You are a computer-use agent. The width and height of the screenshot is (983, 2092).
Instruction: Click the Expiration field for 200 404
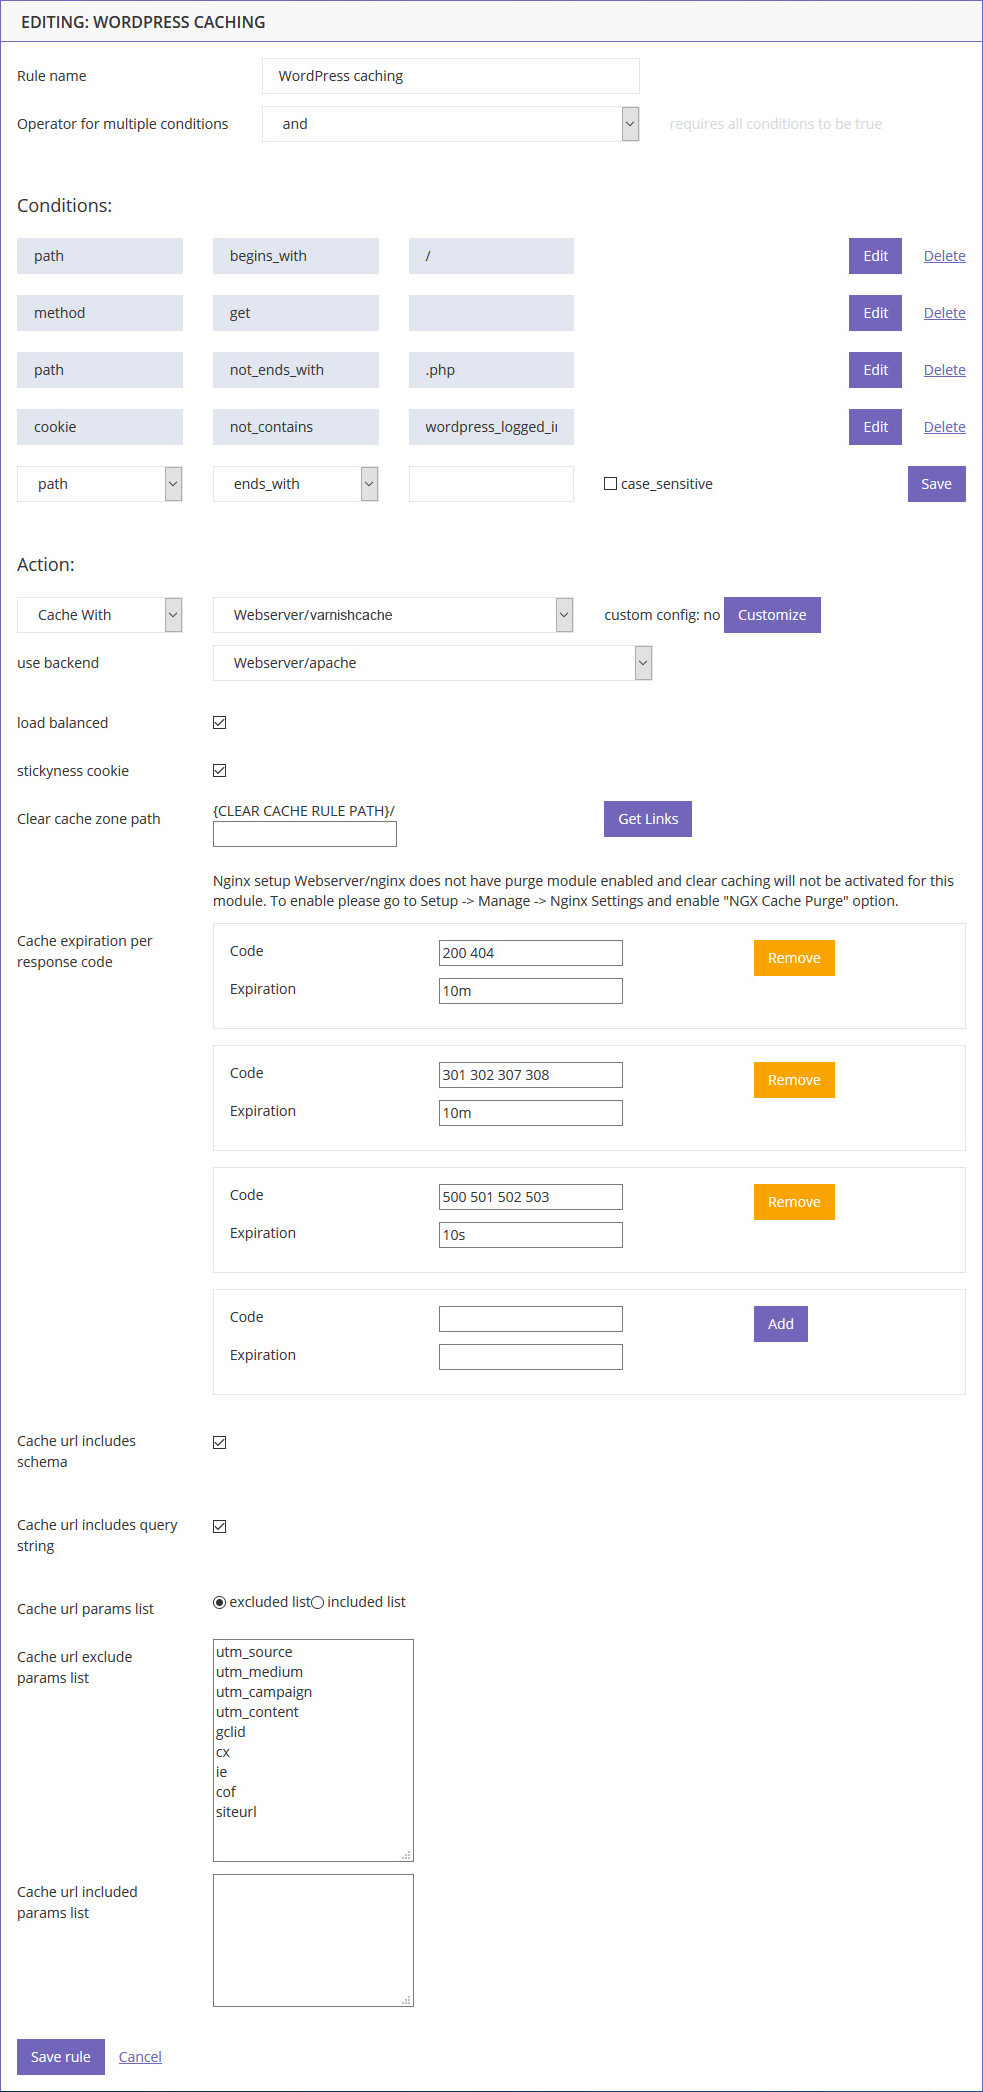pyautogui.click(x=531, y=991)
